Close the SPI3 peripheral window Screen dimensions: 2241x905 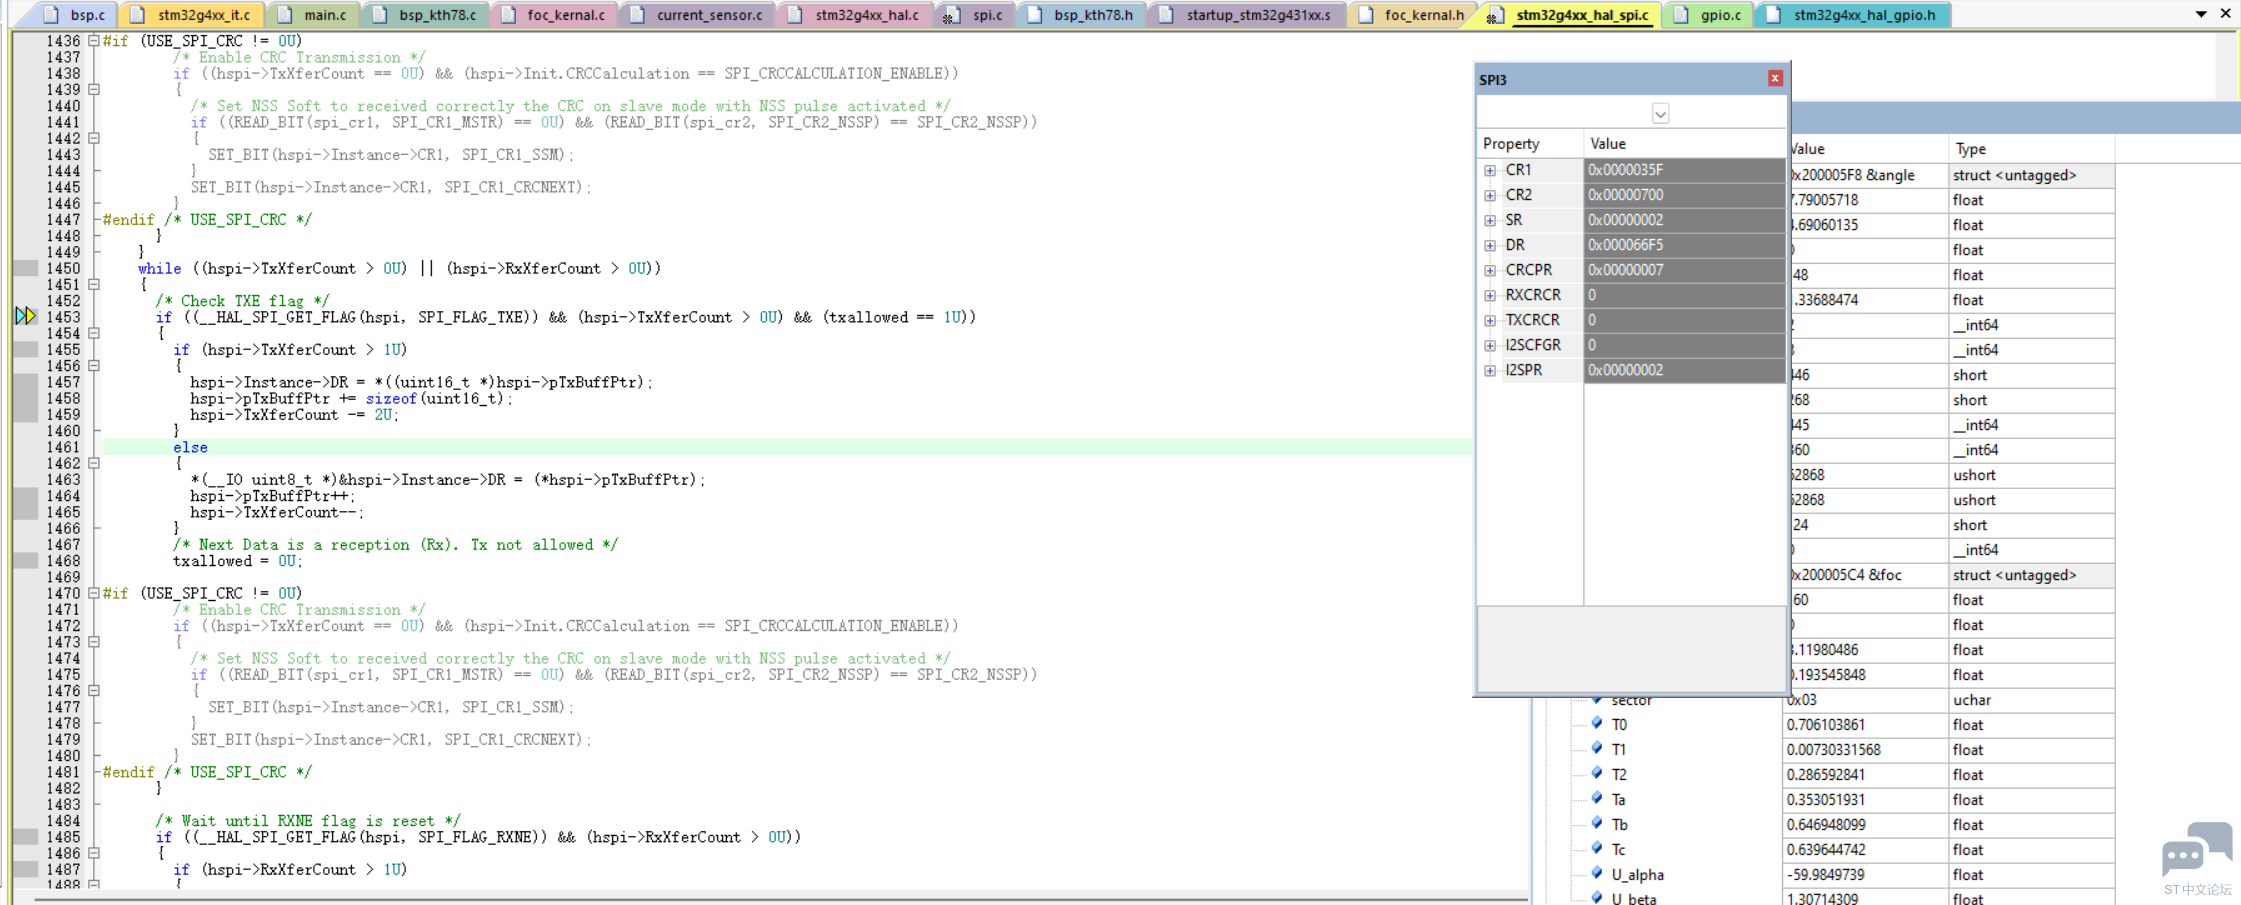pos(1775,78)
